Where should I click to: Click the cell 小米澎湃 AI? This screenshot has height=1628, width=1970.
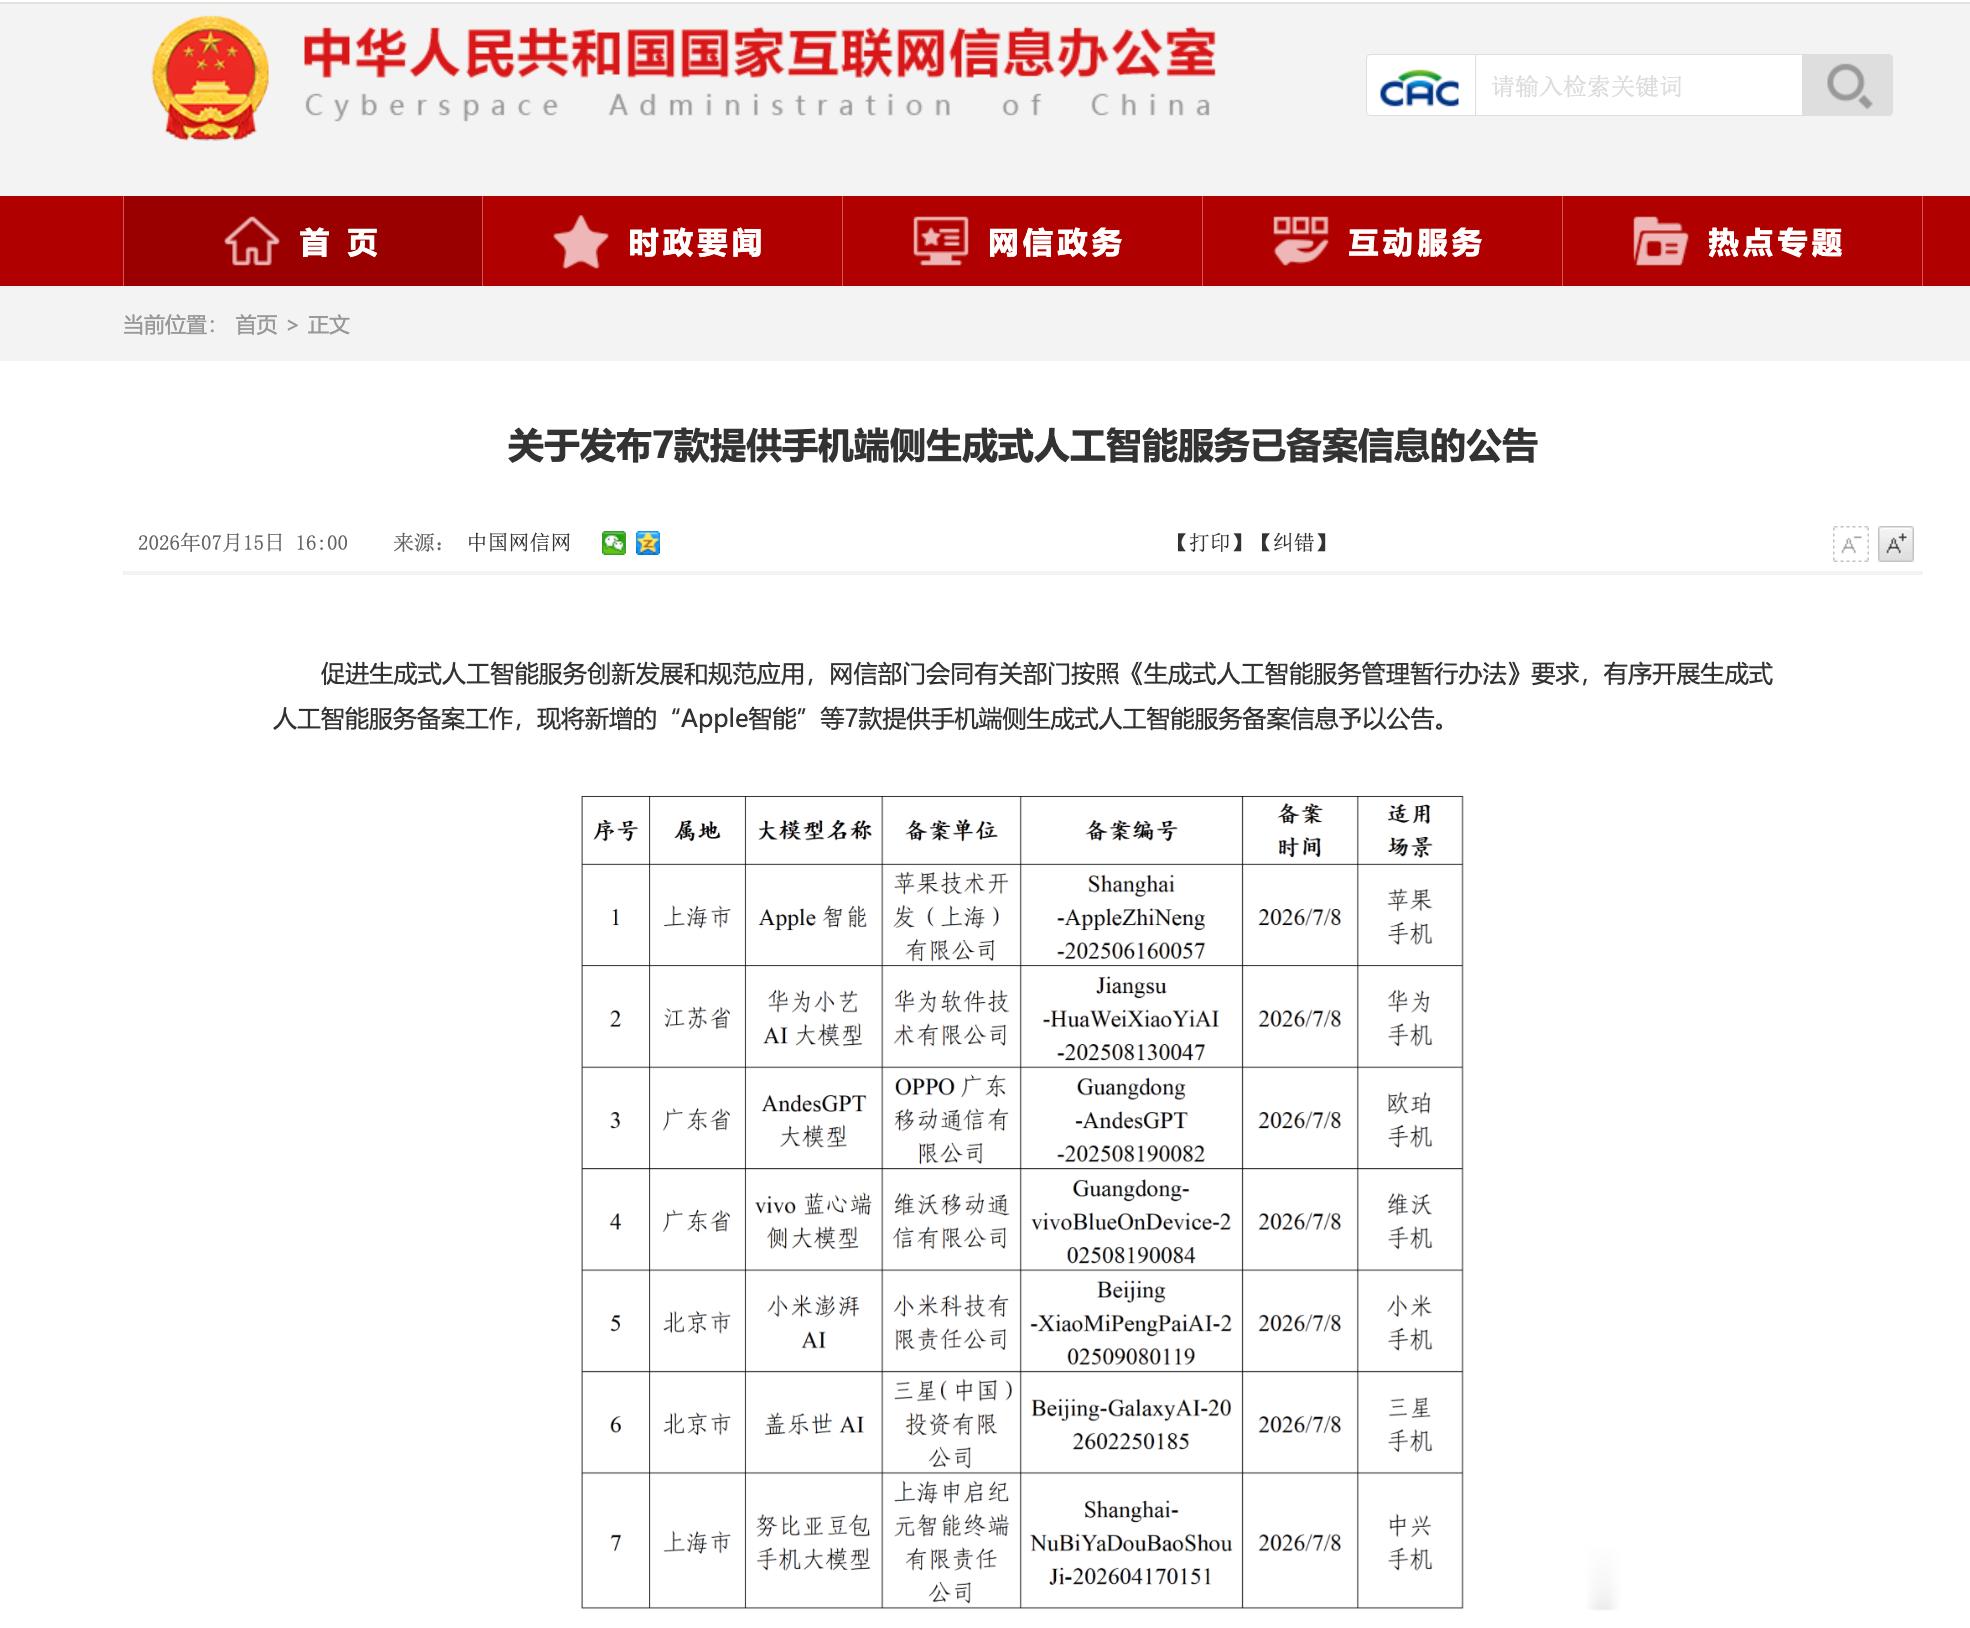[814, 1323]
